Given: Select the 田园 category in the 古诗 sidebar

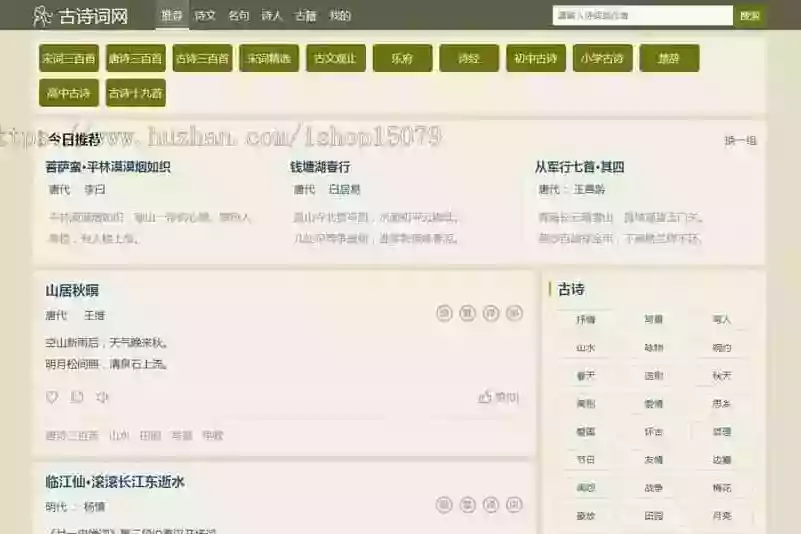Looking at the screenshot, I should pyautogui.click(x=653, y=516).
